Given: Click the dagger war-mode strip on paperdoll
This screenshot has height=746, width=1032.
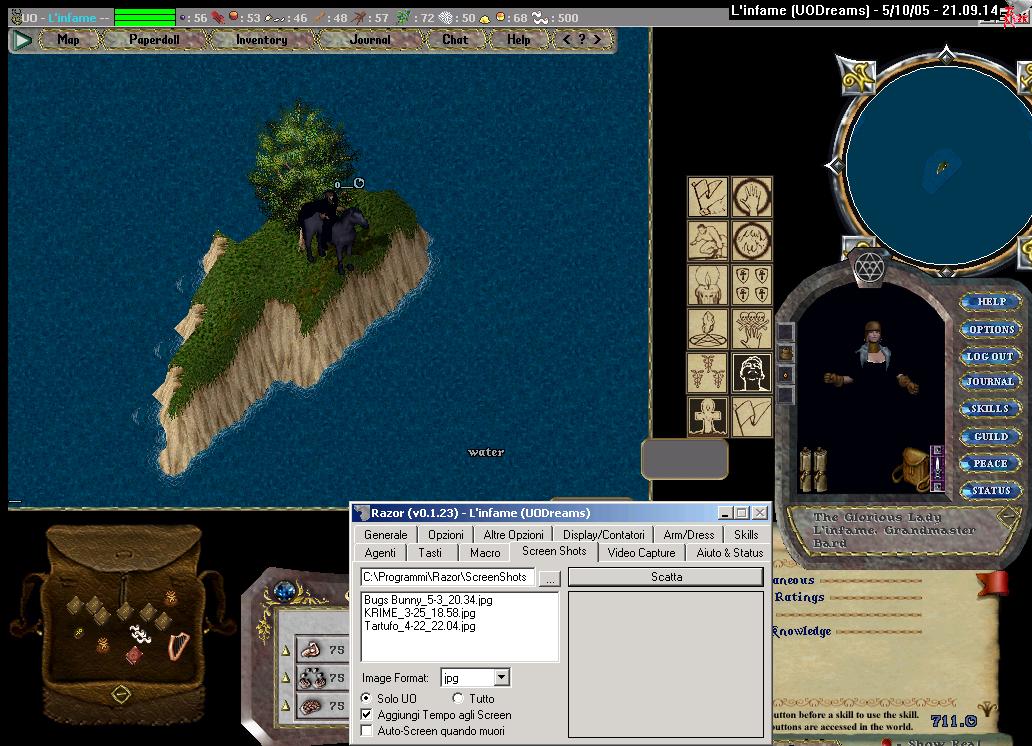Looking at the screenshot, I should (x=937, y=468).
